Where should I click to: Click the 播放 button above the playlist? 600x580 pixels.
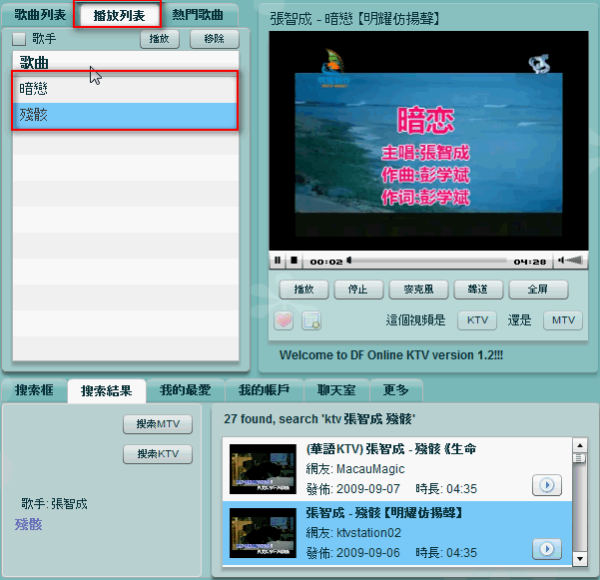pyautogui.click(x=159, y=39)
